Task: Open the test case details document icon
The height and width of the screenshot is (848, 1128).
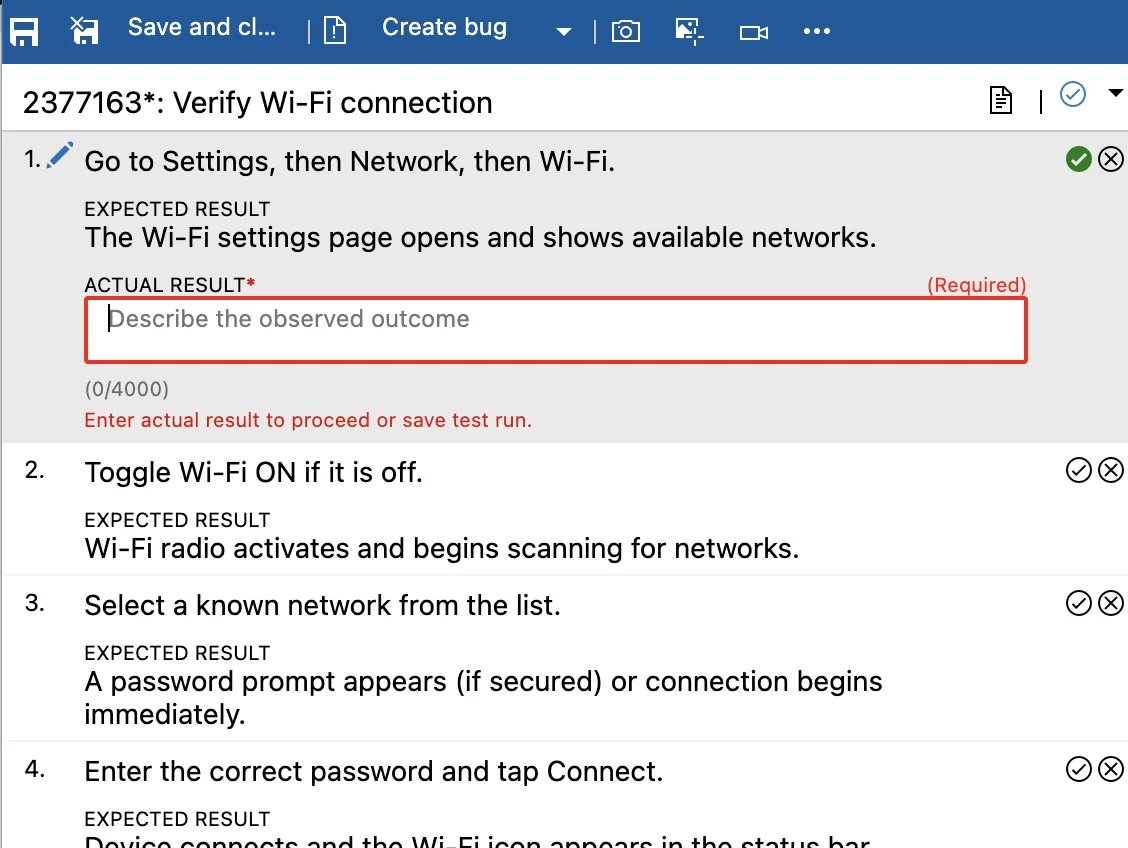Action: point(1000,101)
